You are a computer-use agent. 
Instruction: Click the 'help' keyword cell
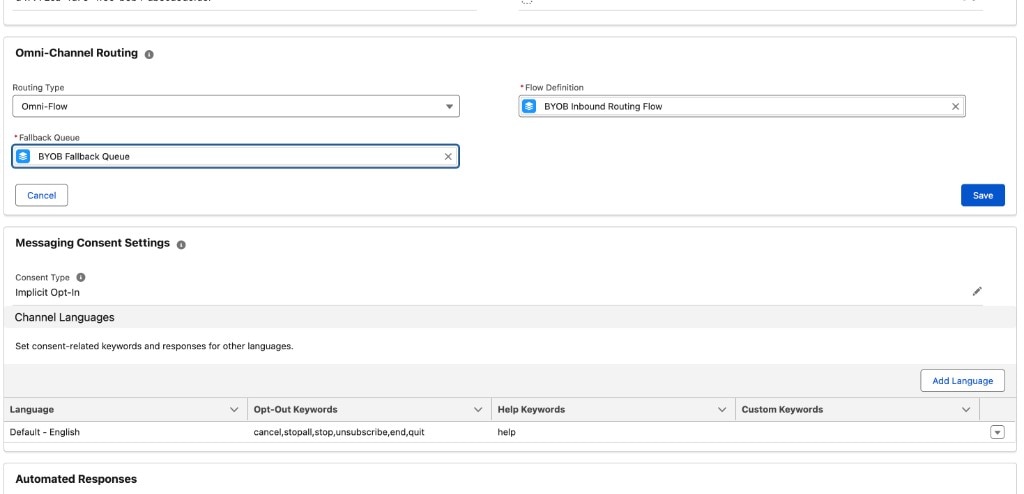point(506,432)
